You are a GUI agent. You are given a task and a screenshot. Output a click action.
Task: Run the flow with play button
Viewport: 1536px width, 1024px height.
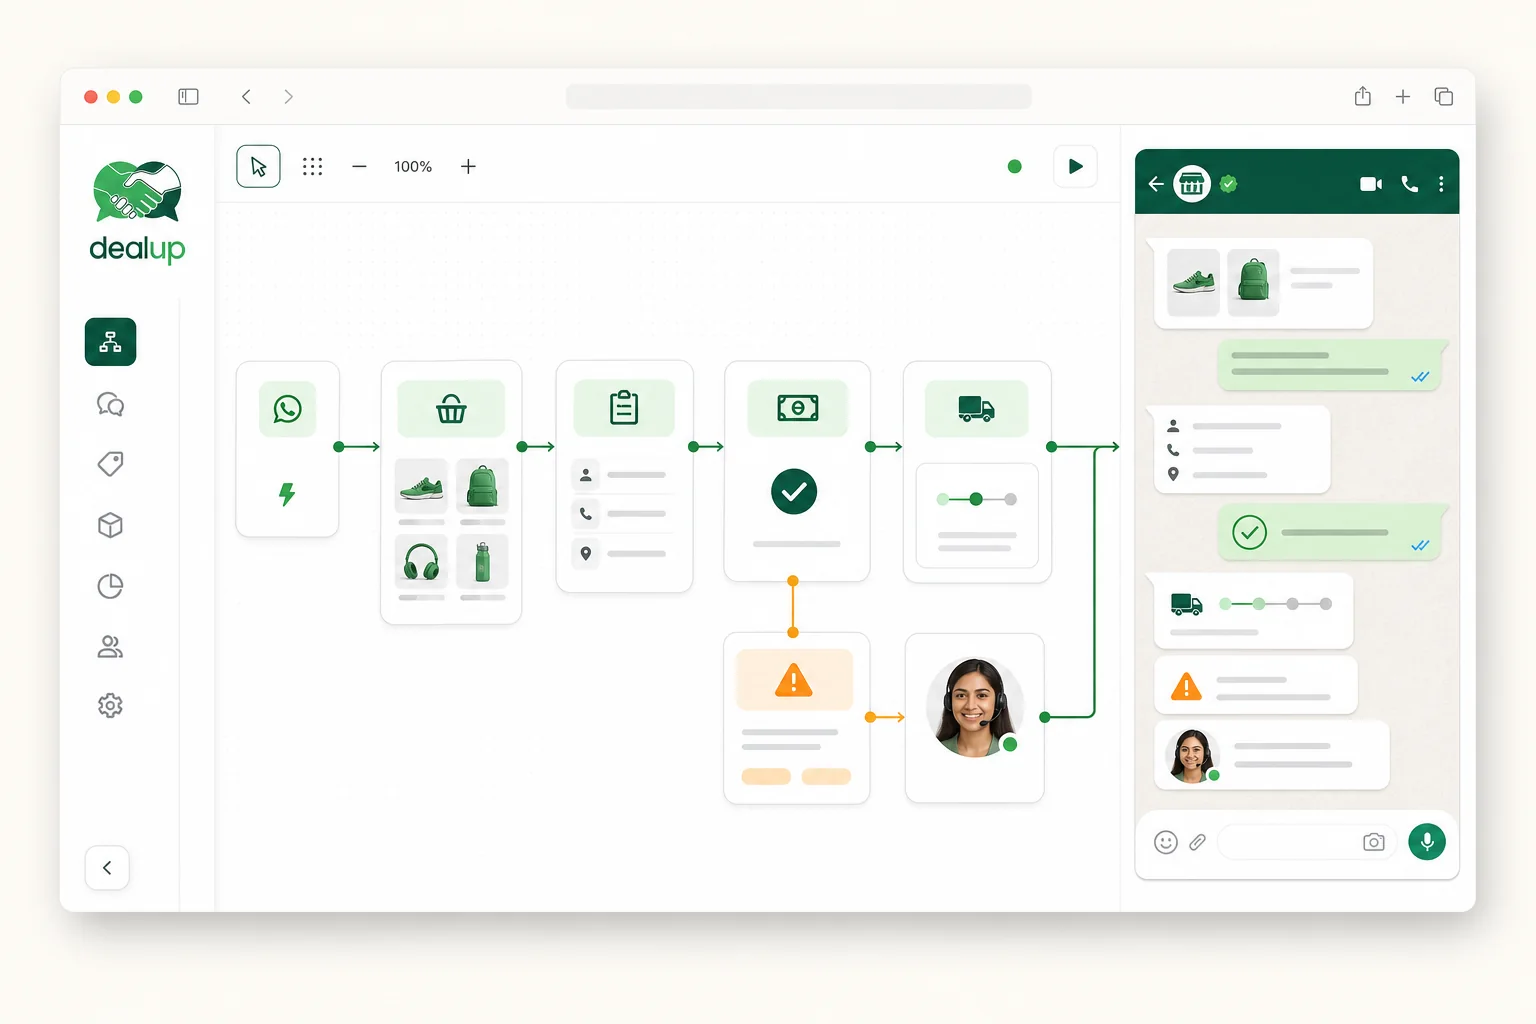pyautogui.click(x=1075, y=166)
